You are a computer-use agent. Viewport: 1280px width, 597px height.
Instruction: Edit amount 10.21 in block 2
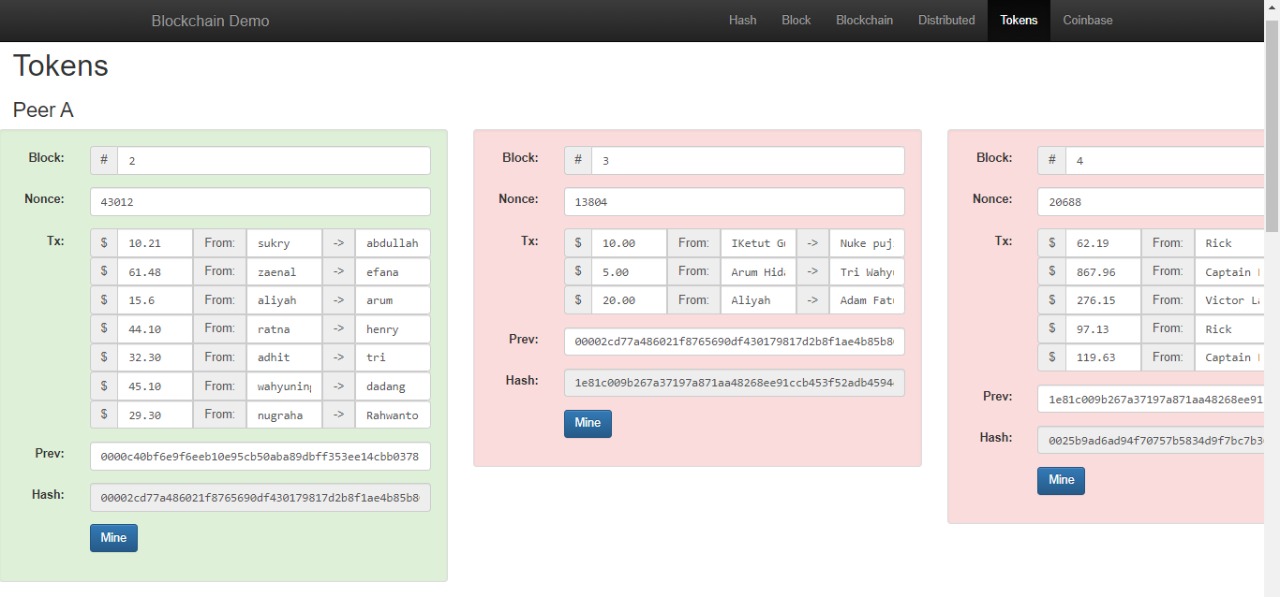coord(155,243)
